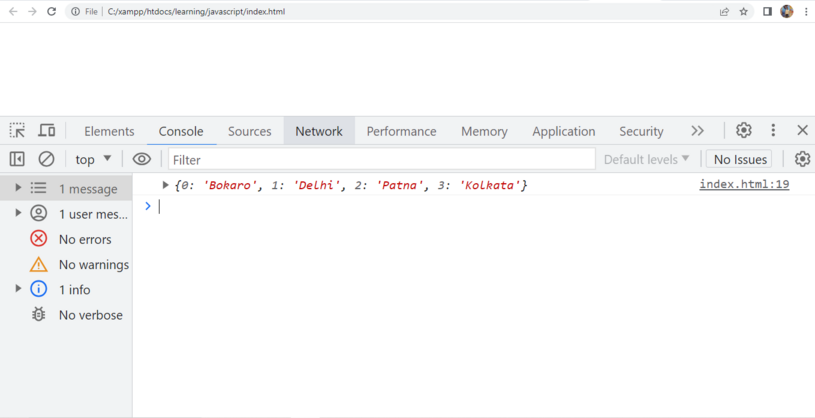Expand the 1 message sidebar group

click(x=18, y=188)
